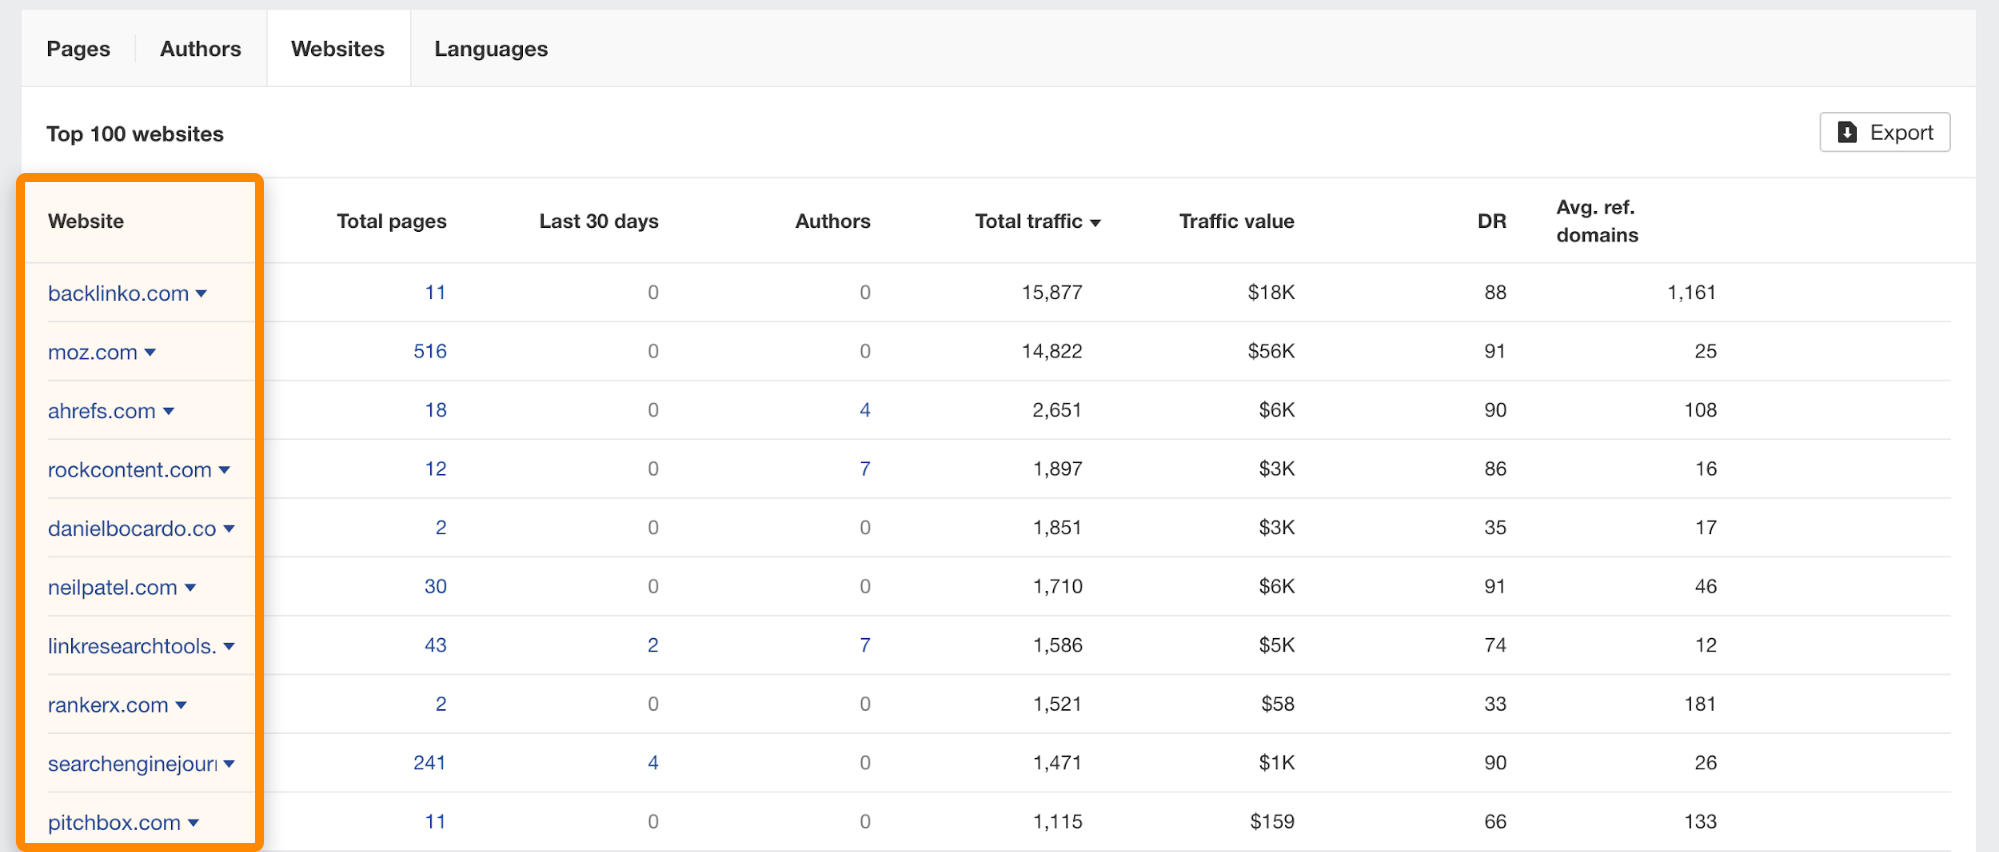Select the Languages tab
Screen dimensions: 1999x852
490,49
